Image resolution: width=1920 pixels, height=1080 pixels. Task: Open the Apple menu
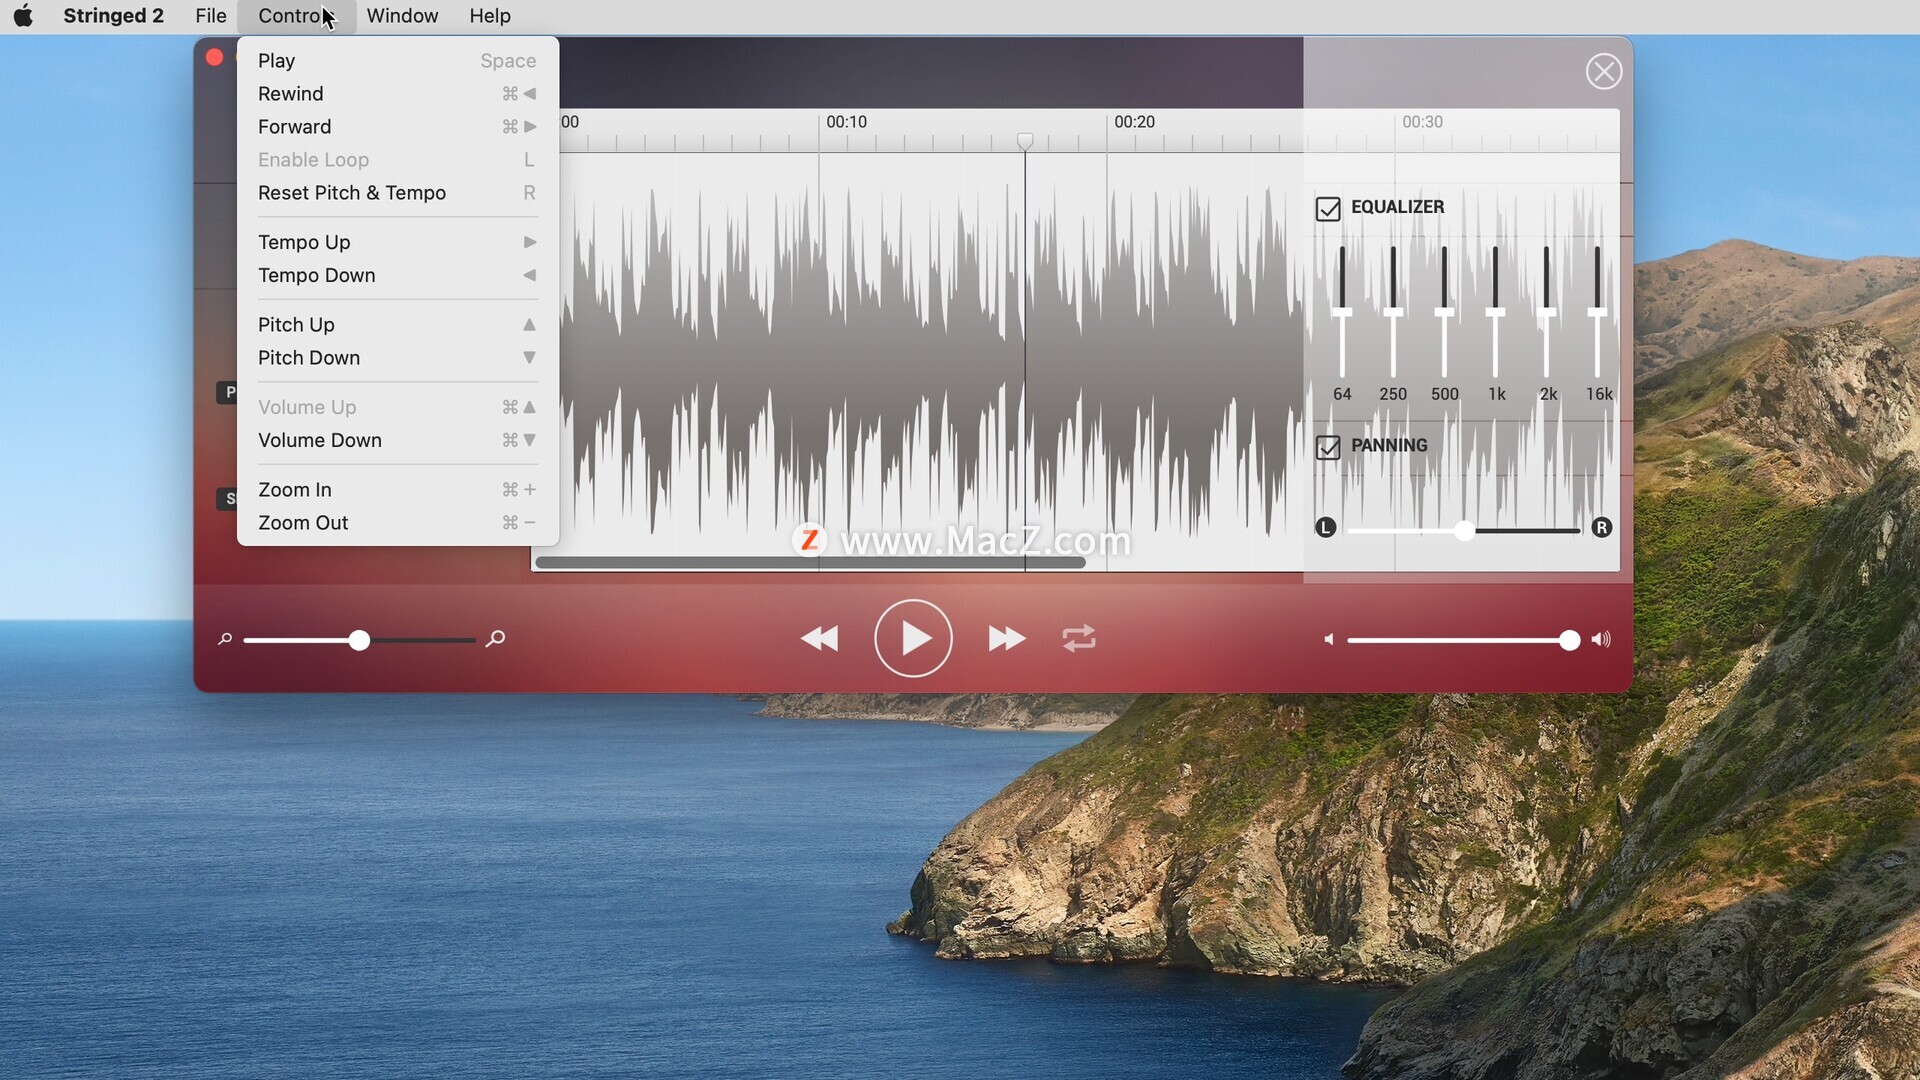coord(23,16)
